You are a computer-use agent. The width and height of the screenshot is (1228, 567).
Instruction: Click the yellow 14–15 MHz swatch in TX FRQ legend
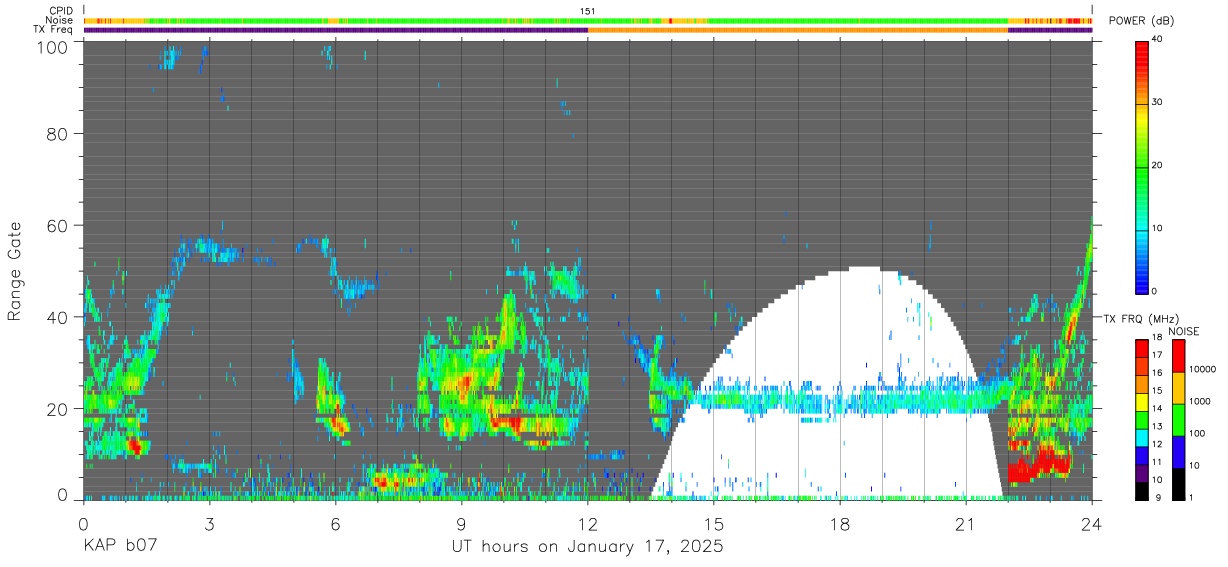[x=1142, y=400]
